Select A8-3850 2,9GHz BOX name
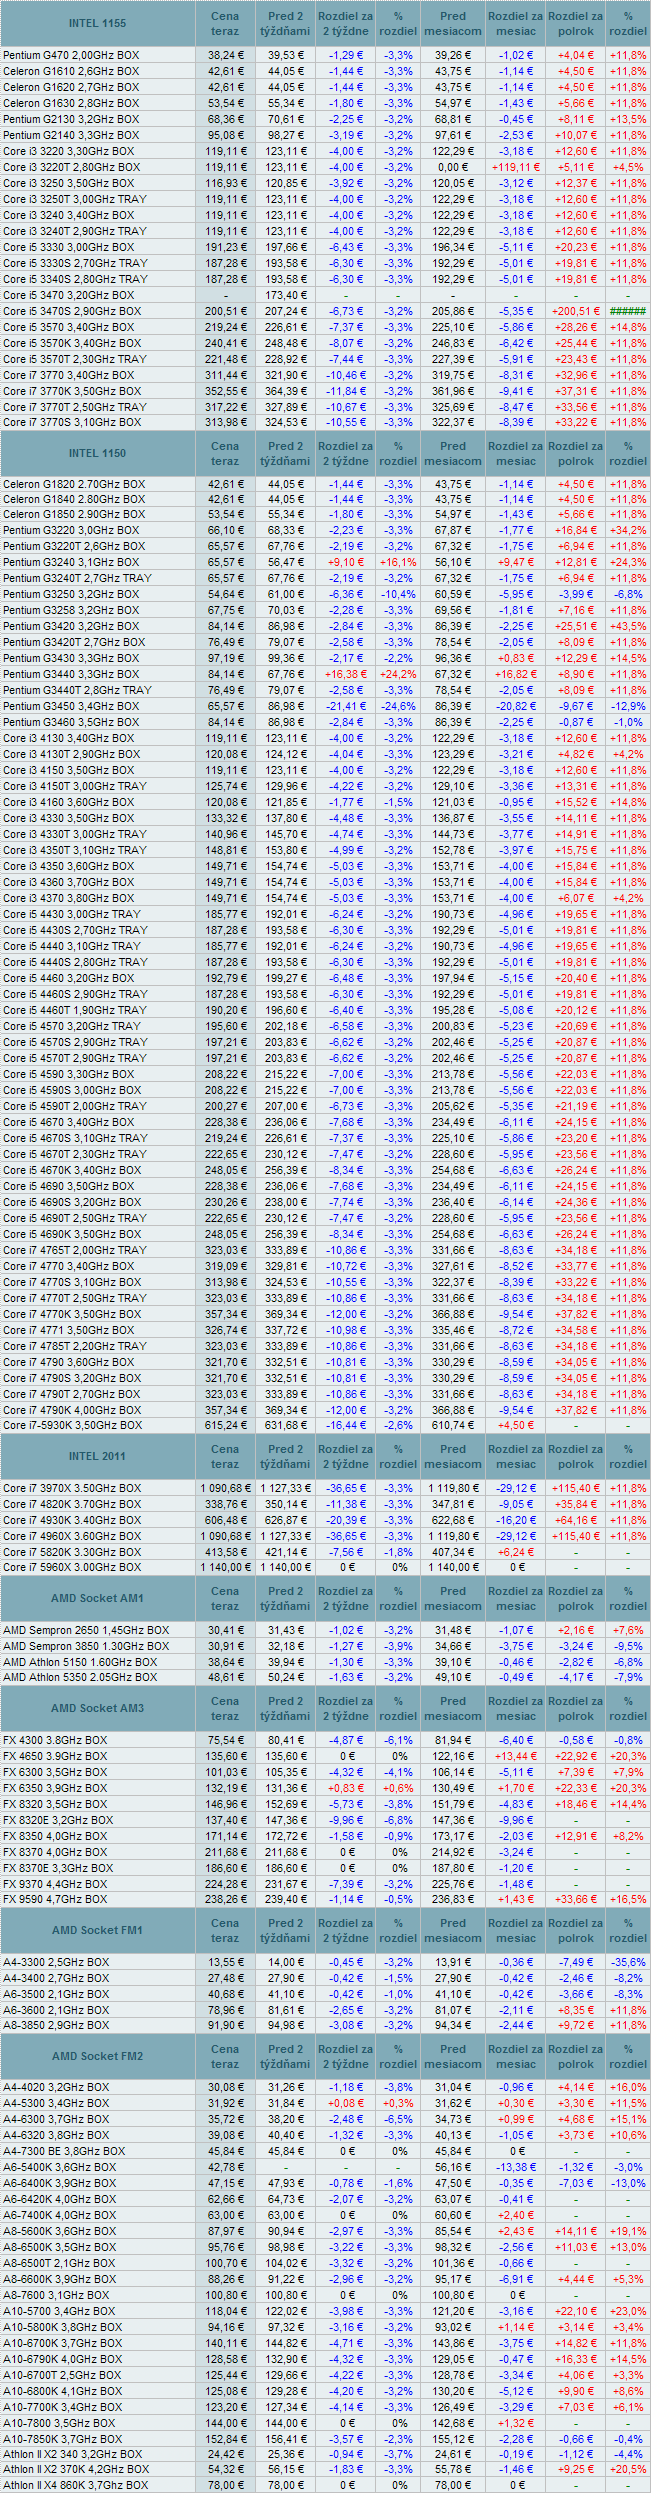Image resolution: width=651 pixels, height=2493 pixels. click(x=56, y=2025)
